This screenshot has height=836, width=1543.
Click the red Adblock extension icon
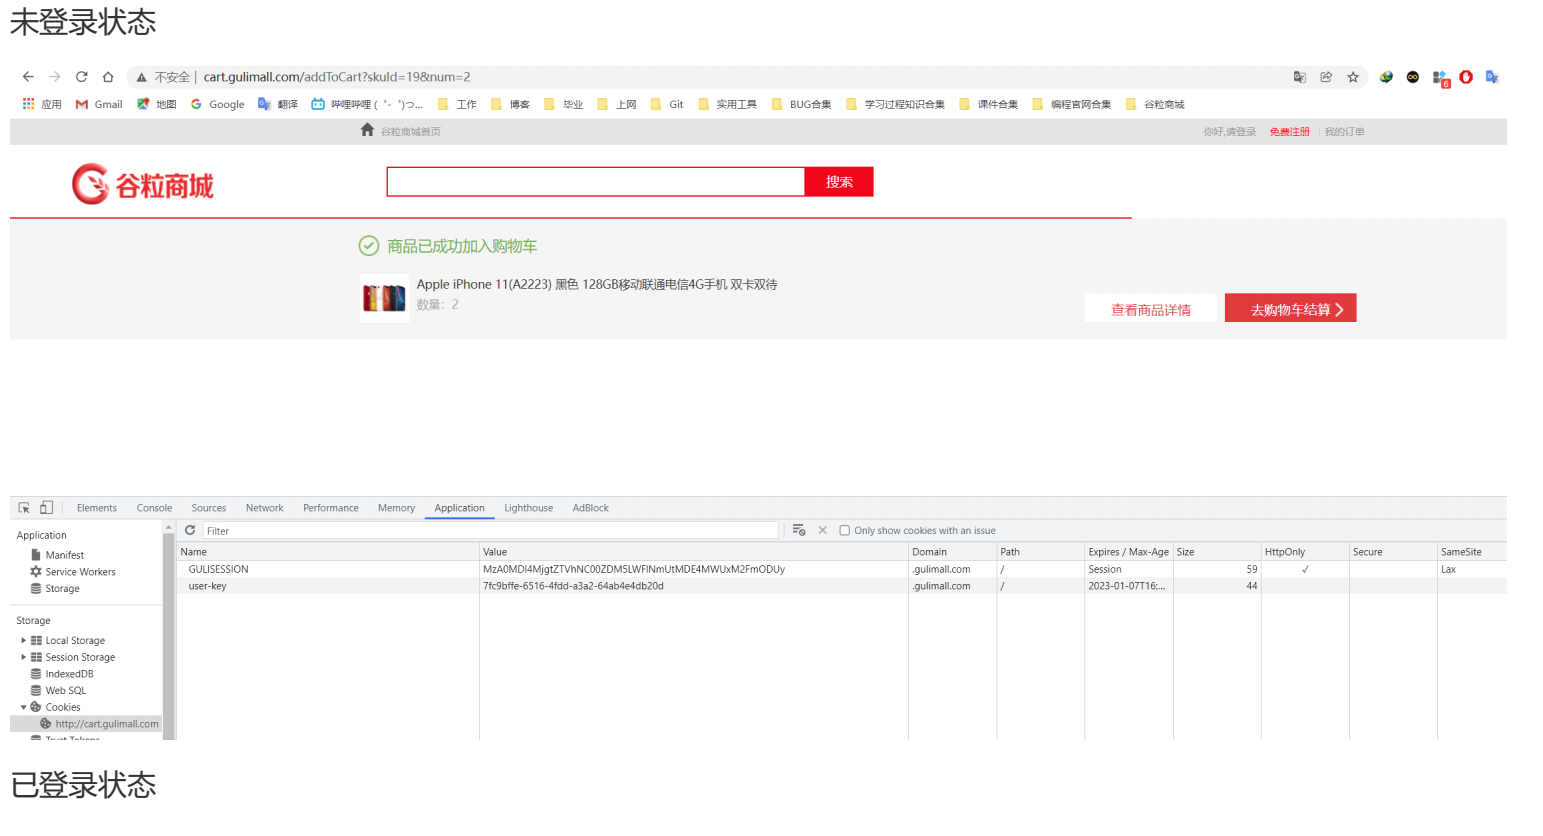pyautogui.click(x=1466, y=77)
